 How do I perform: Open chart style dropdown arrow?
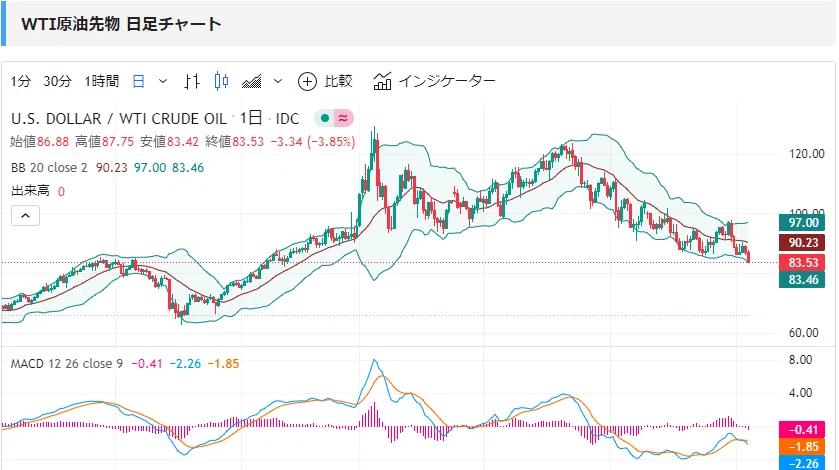coord(278,81)
